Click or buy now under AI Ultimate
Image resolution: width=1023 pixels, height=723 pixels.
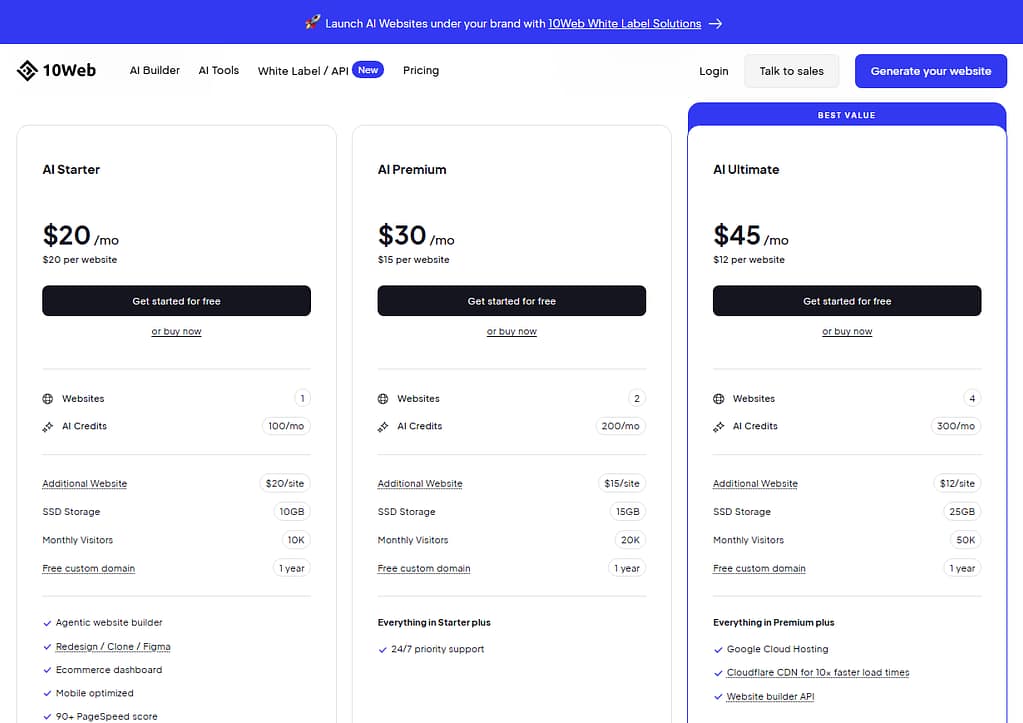847,331
